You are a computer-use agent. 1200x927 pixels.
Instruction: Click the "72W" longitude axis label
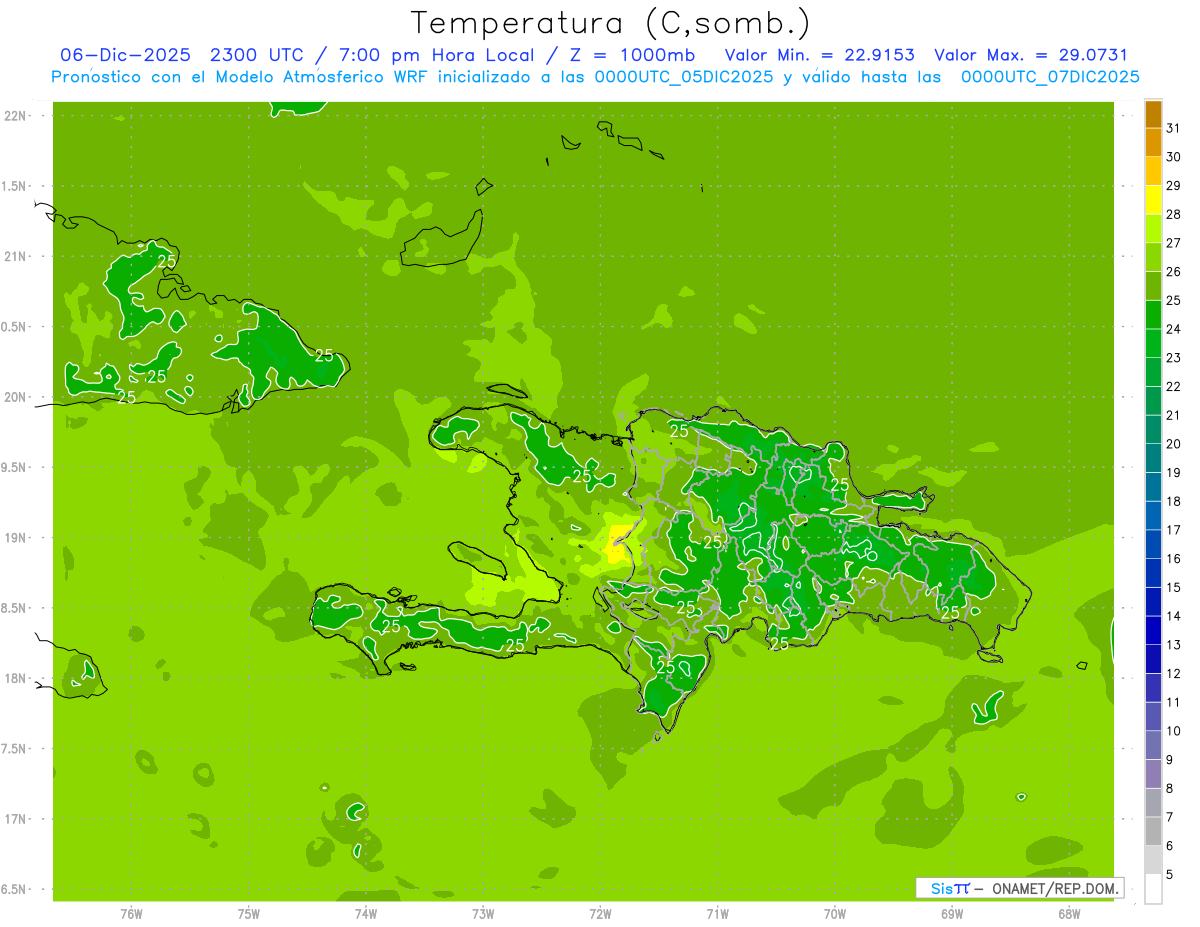[x=600, y=914]
